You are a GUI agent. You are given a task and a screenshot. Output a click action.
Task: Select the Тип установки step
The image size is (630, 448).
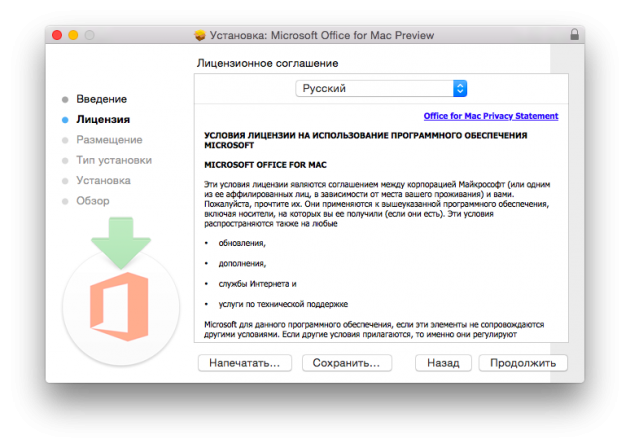click(114, 160)
